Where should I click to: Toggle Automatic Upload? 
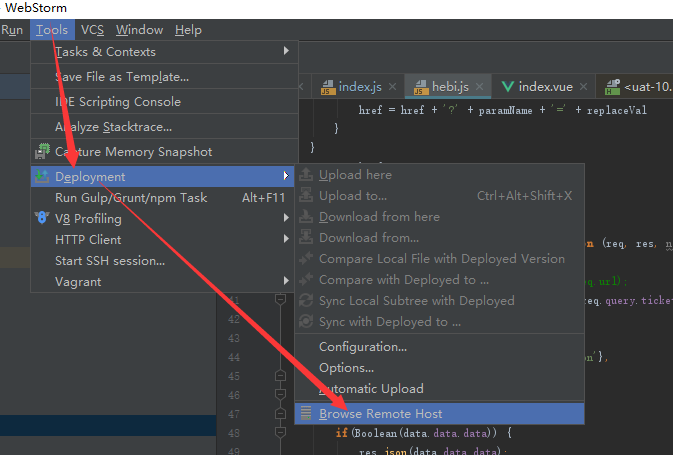[x=440, y=389]
